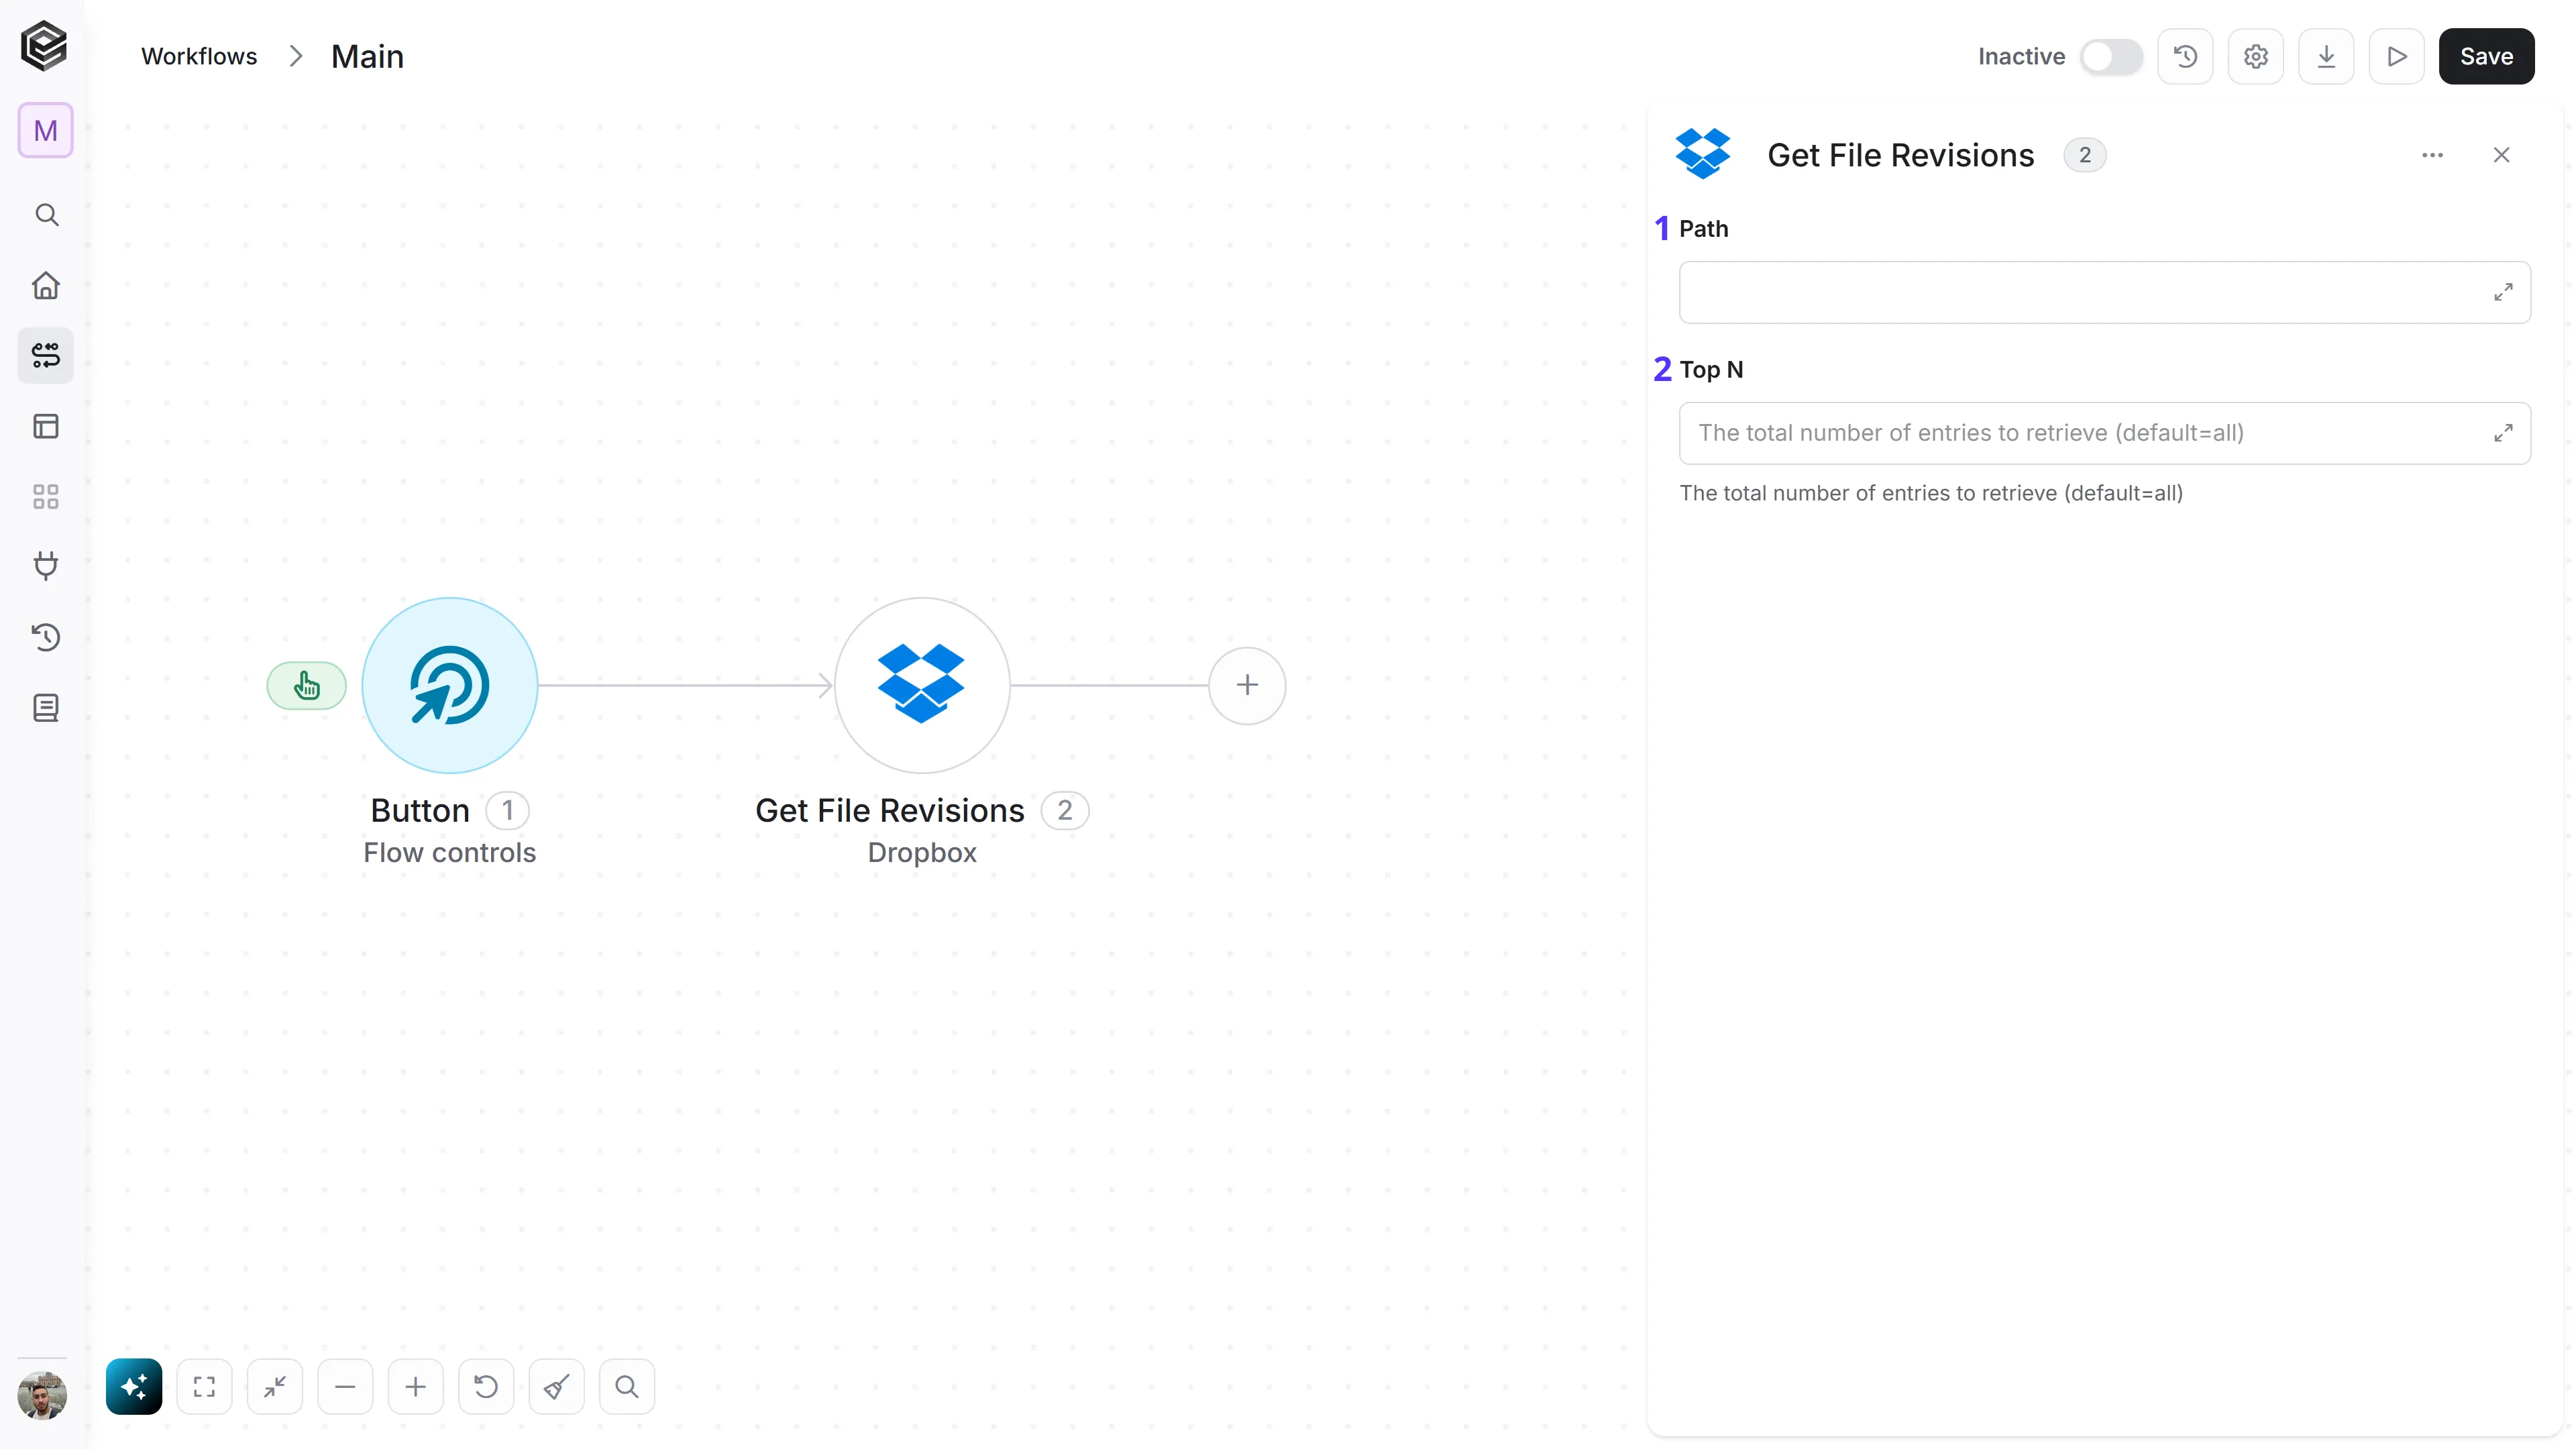
Task: Expand the Top N field editor
Action: coord(2503,433)
